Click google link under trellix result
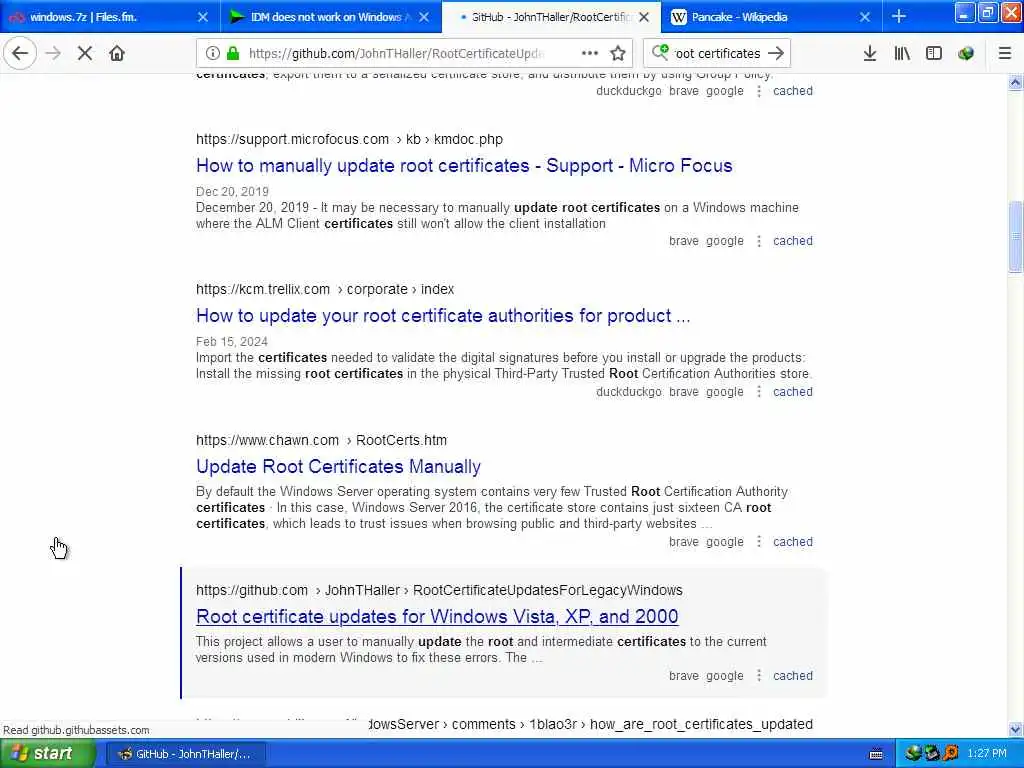Screen dimensions: 1024x768 point(725,392)
